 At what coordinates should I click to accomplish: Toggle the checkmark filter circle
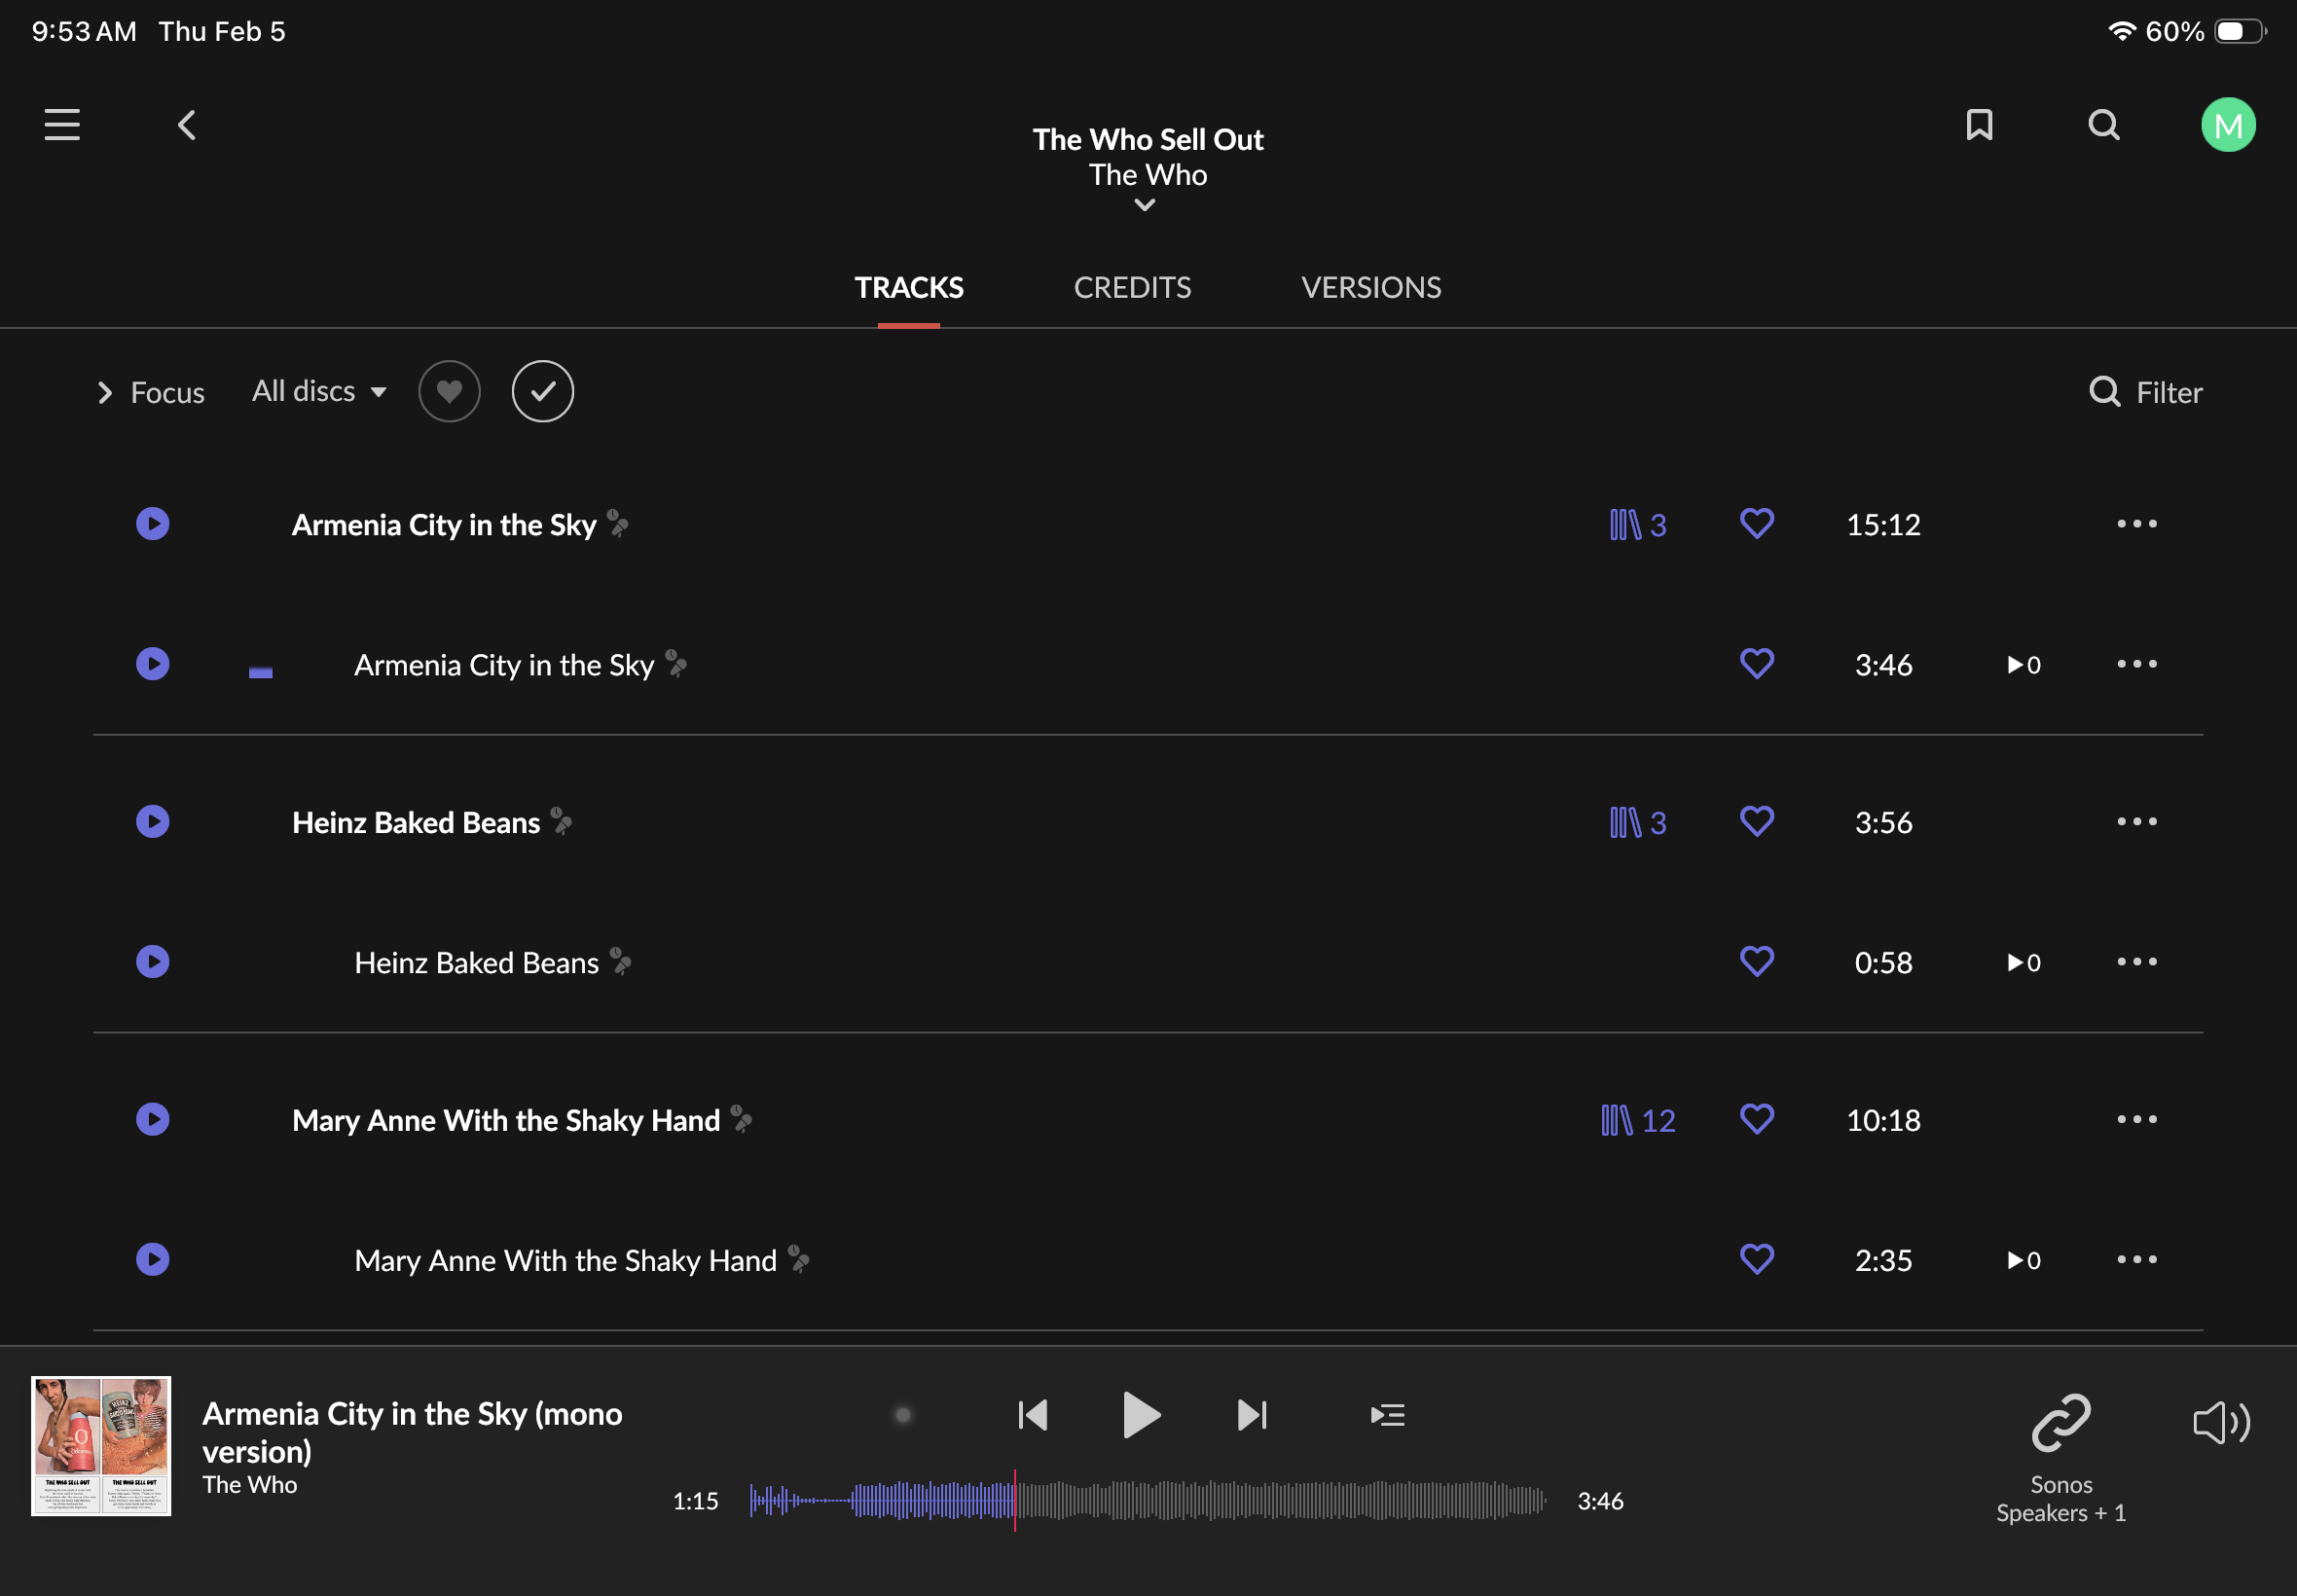[542, 391]
